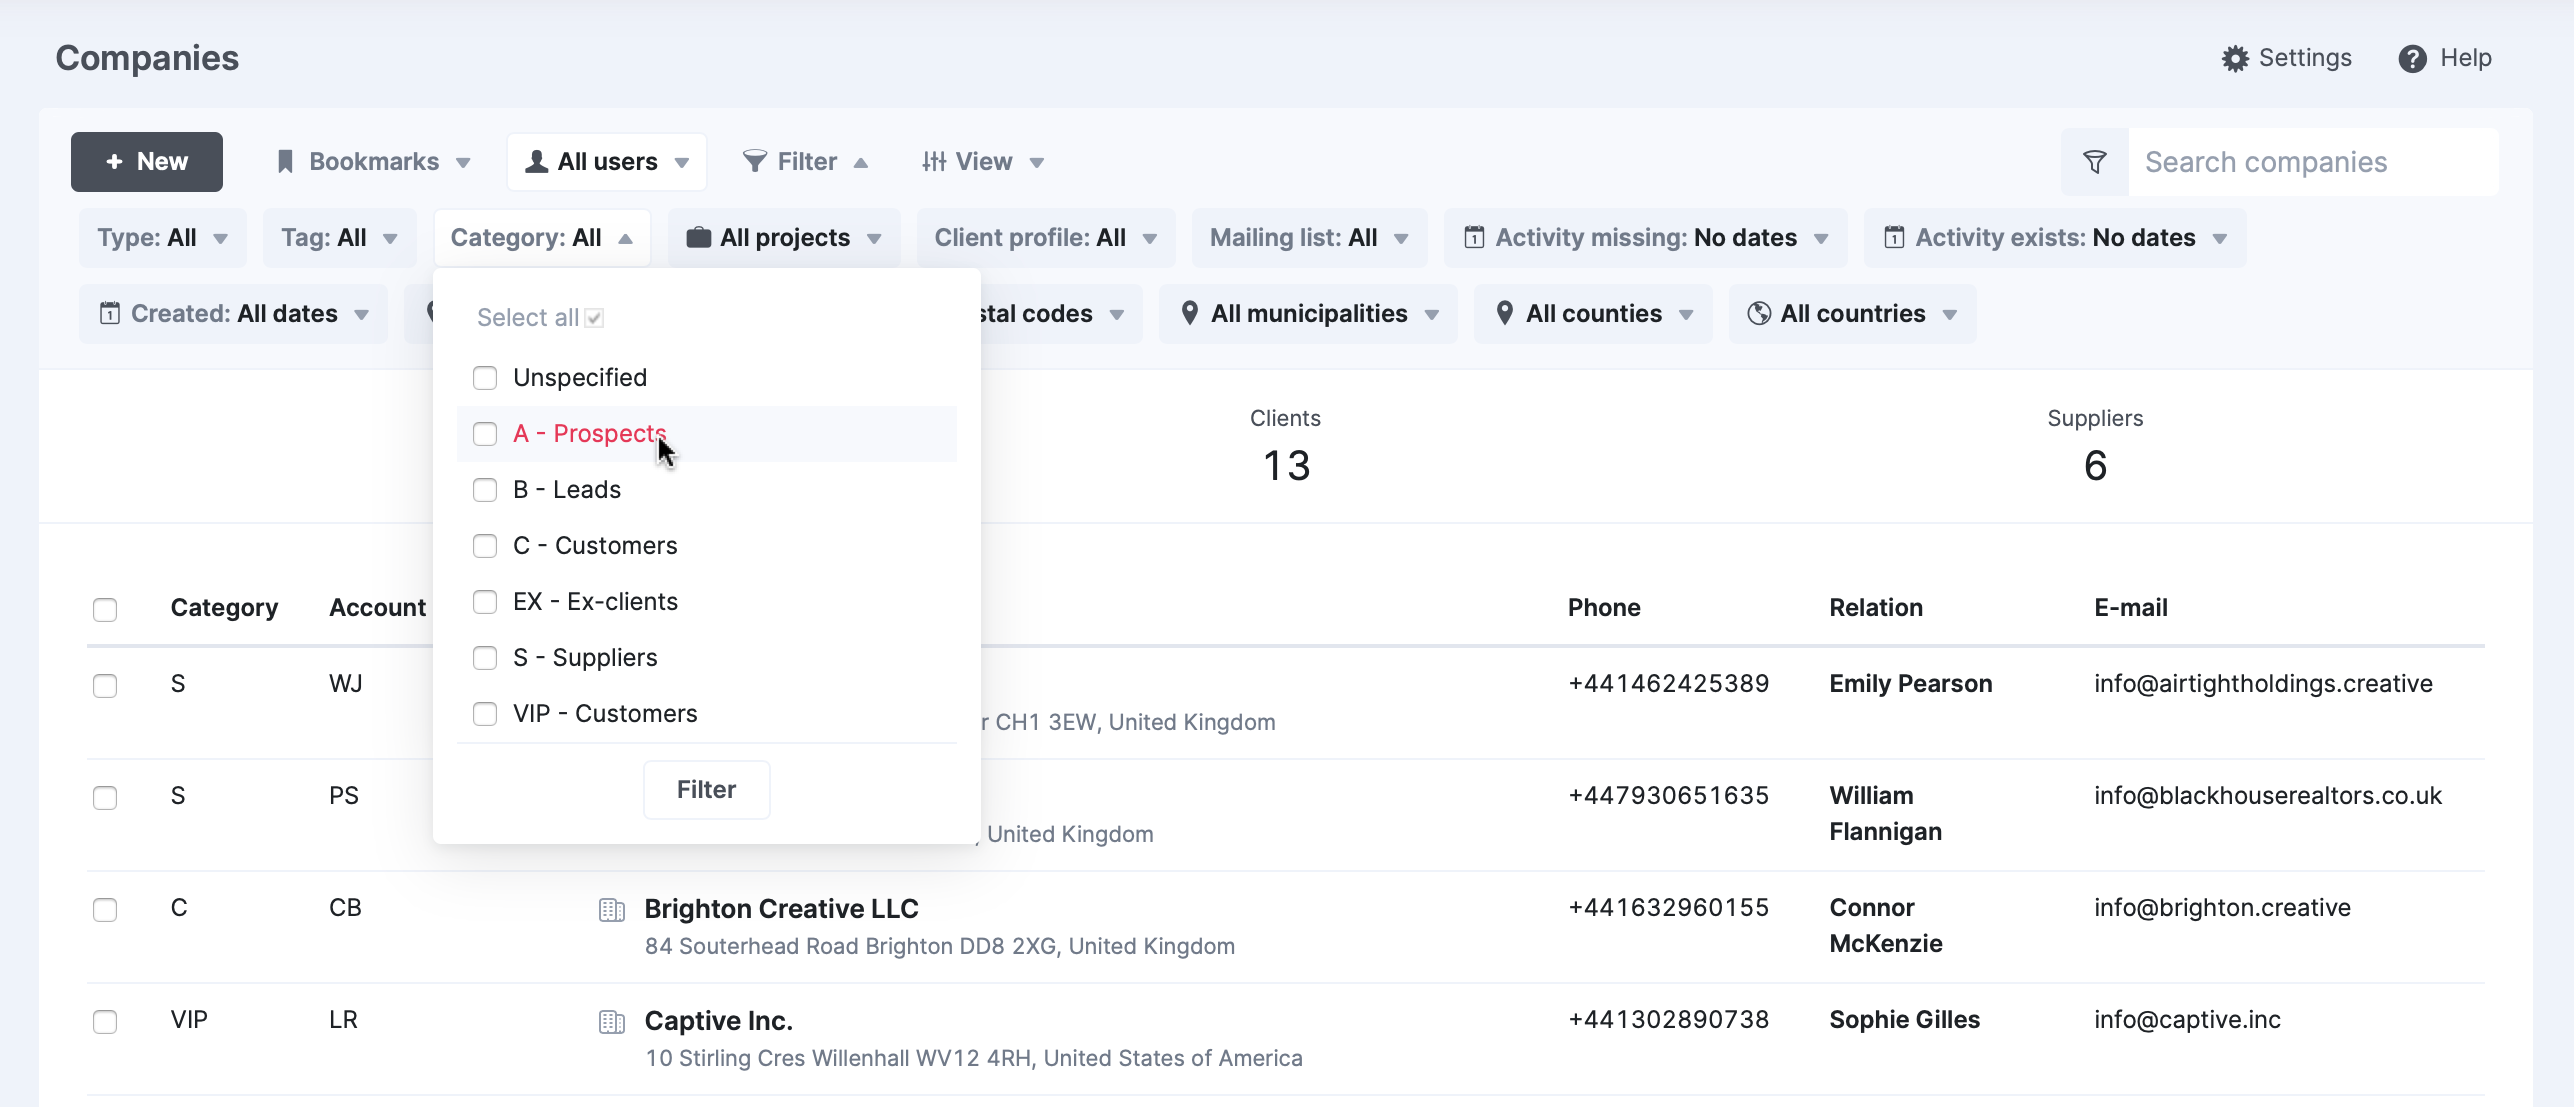Screen dimensions: 2574x1107
Task: Click the Created calendar icon
Action: pos(110,314)
